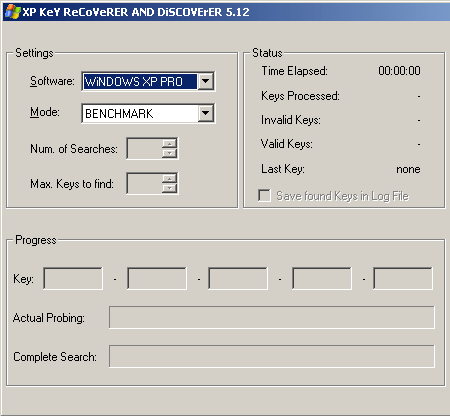Click the Max. Keys to find input field

(145, 183)
